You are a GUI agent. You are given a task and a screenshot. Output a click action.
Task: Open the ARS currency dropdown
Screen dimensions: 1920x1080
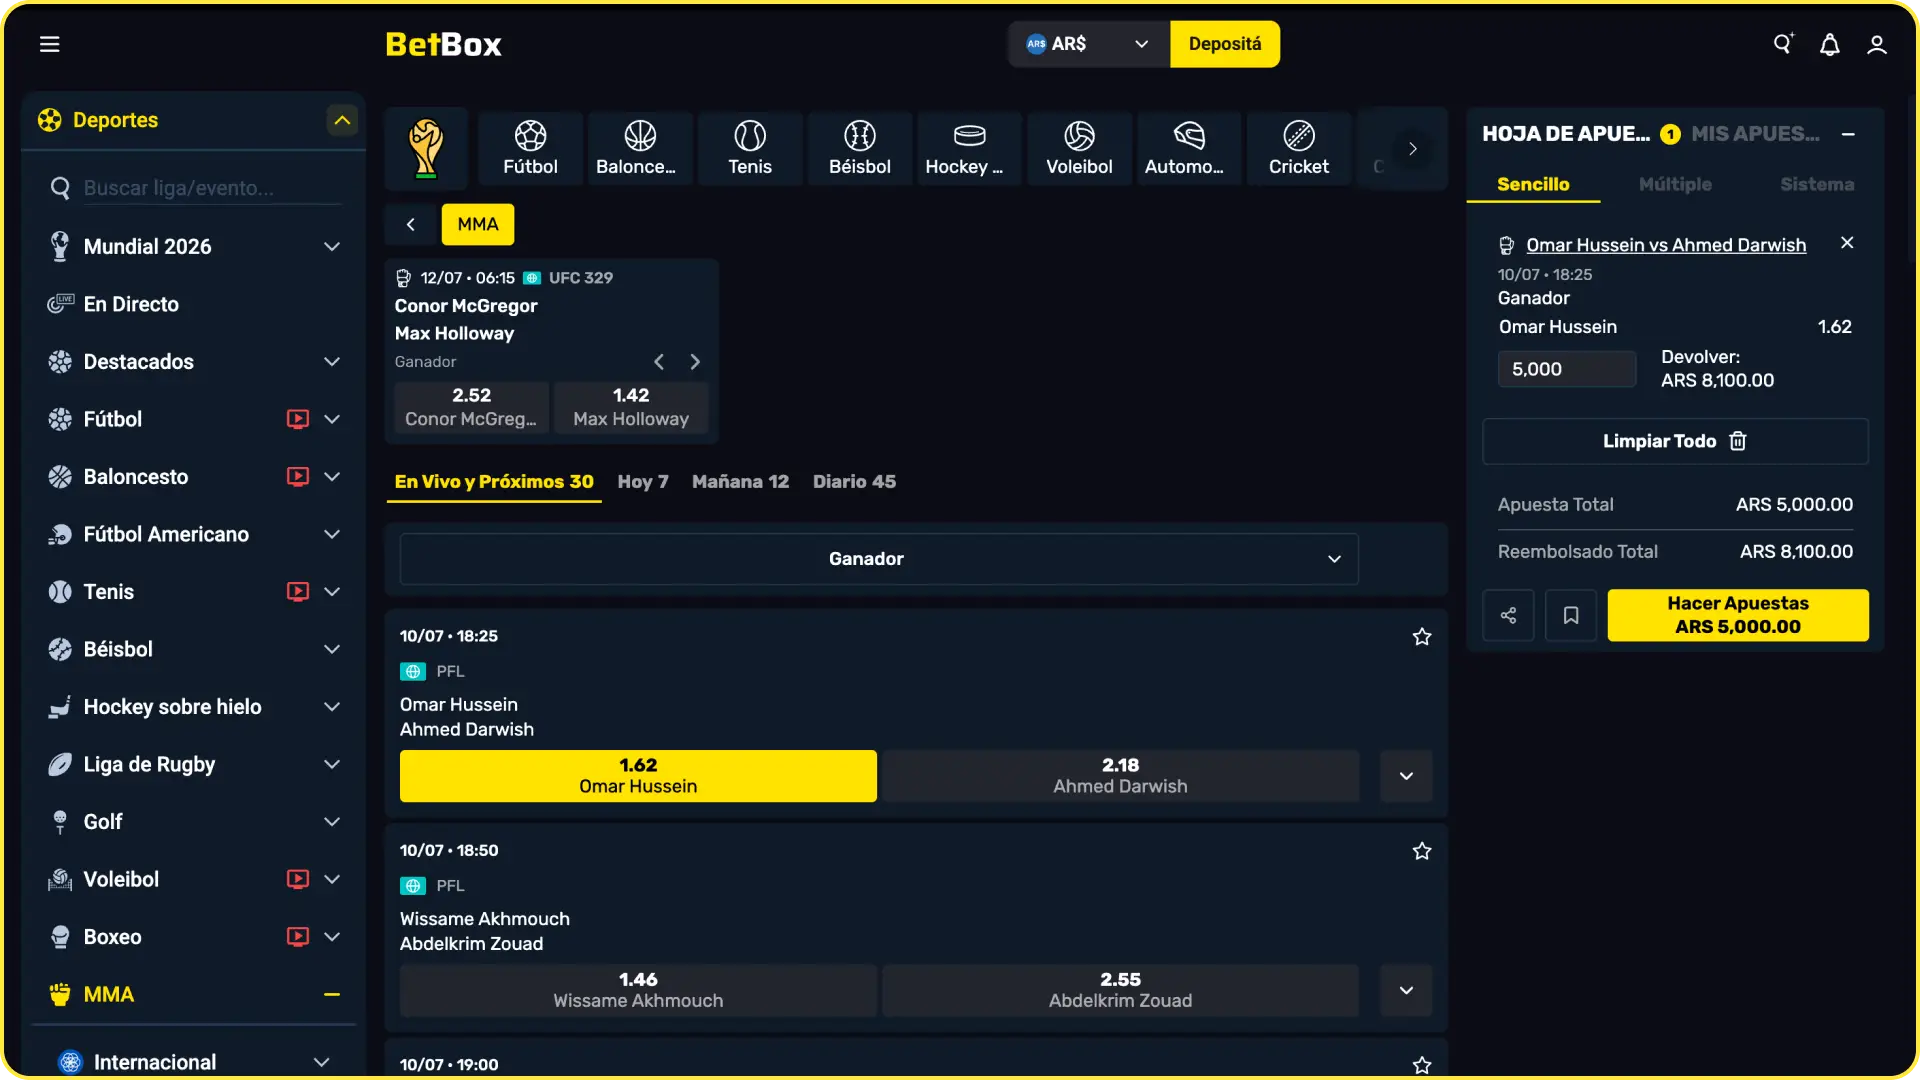pyautogui.click(x=1089, y=44)
